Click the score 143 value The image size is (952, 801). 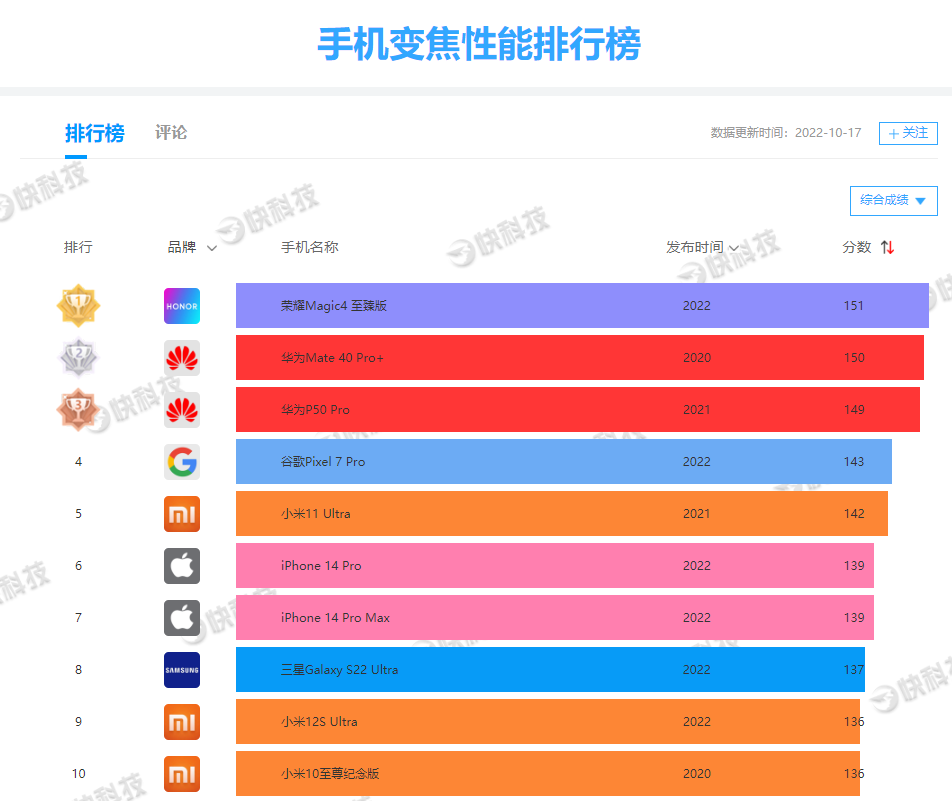tap(854, 462)
